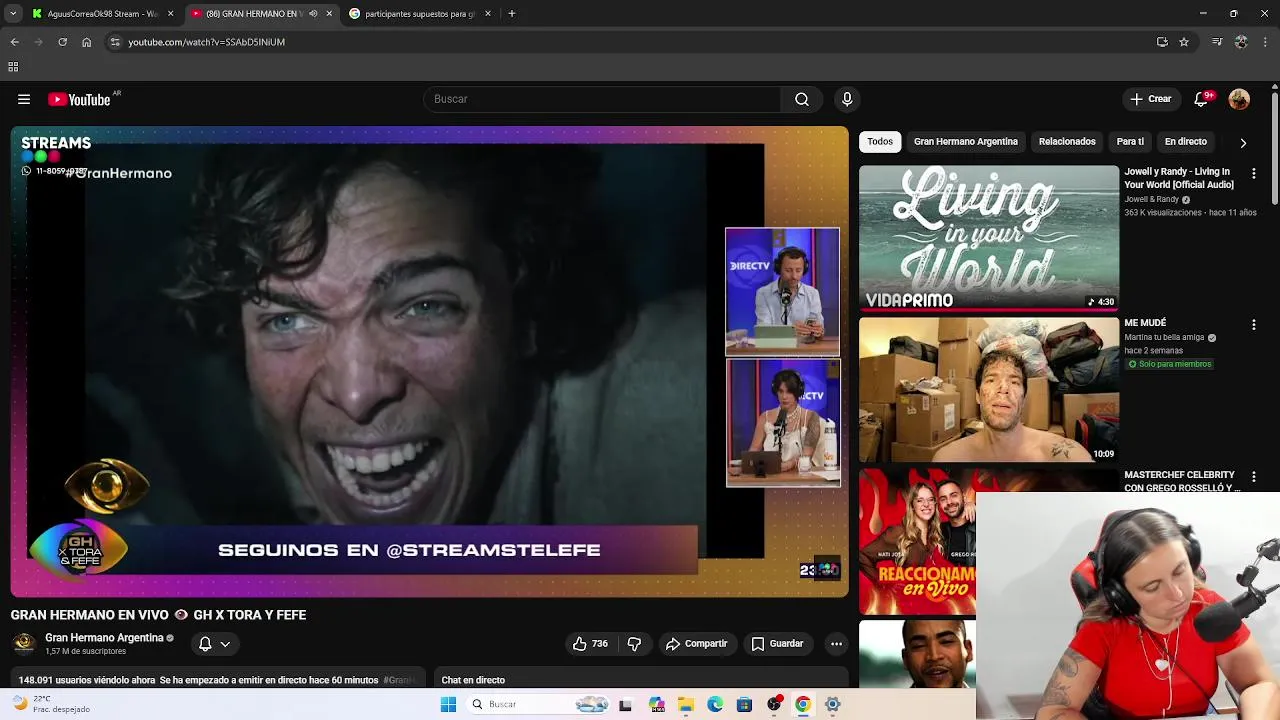1280x720 pixels.
Task: Select the Todos filter chip
Action: coord(880,142)
